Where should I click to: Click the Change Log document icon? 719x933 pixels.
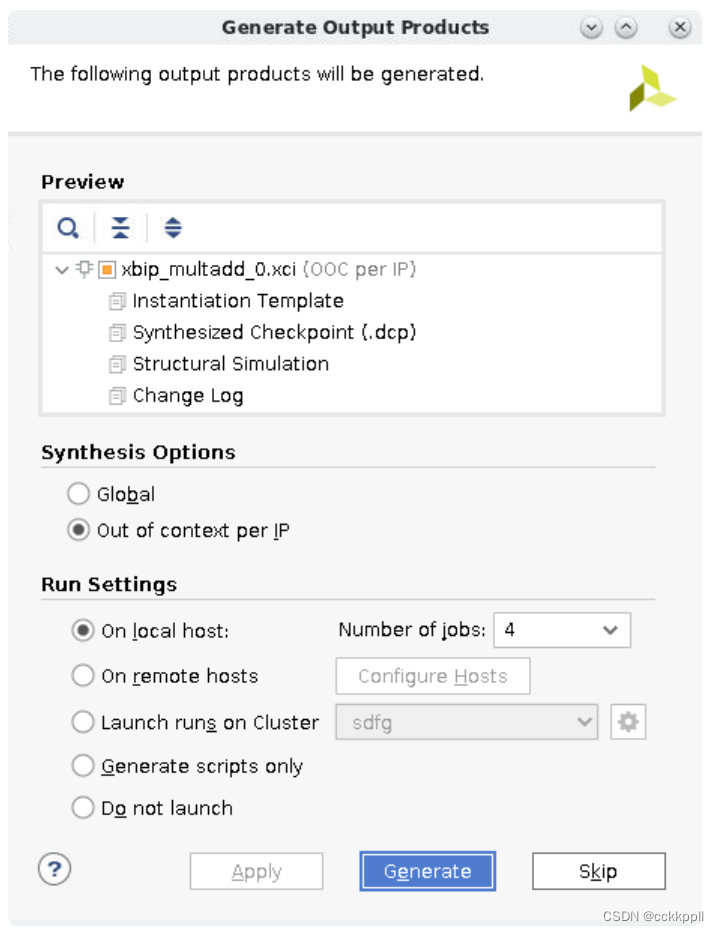(x=118, y=396)
